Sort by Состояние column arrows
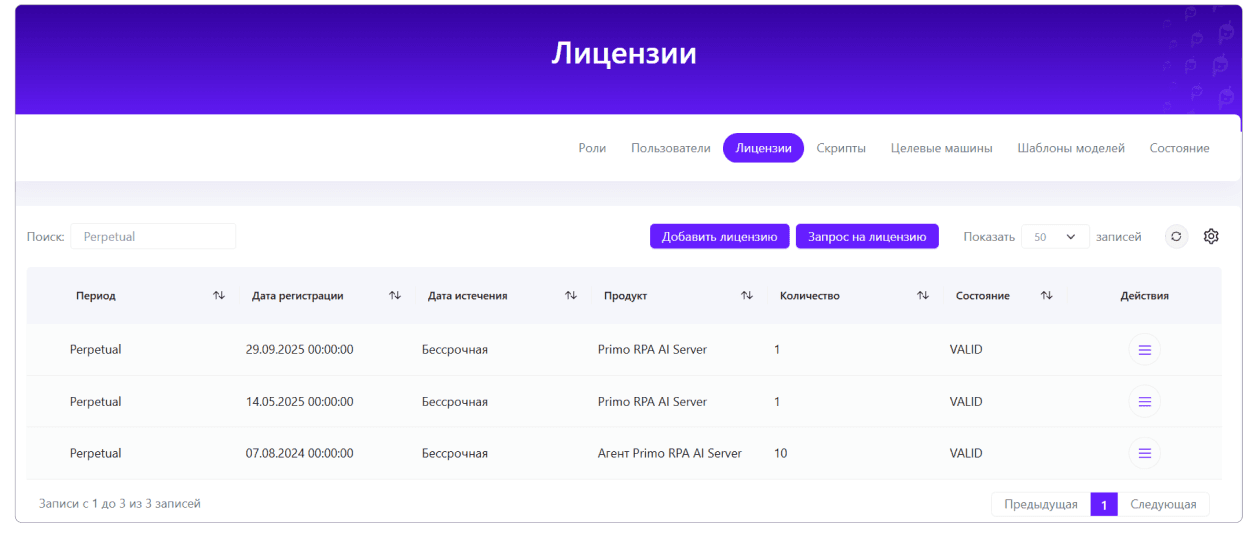1250x536 pixels. coord(1046,296)
